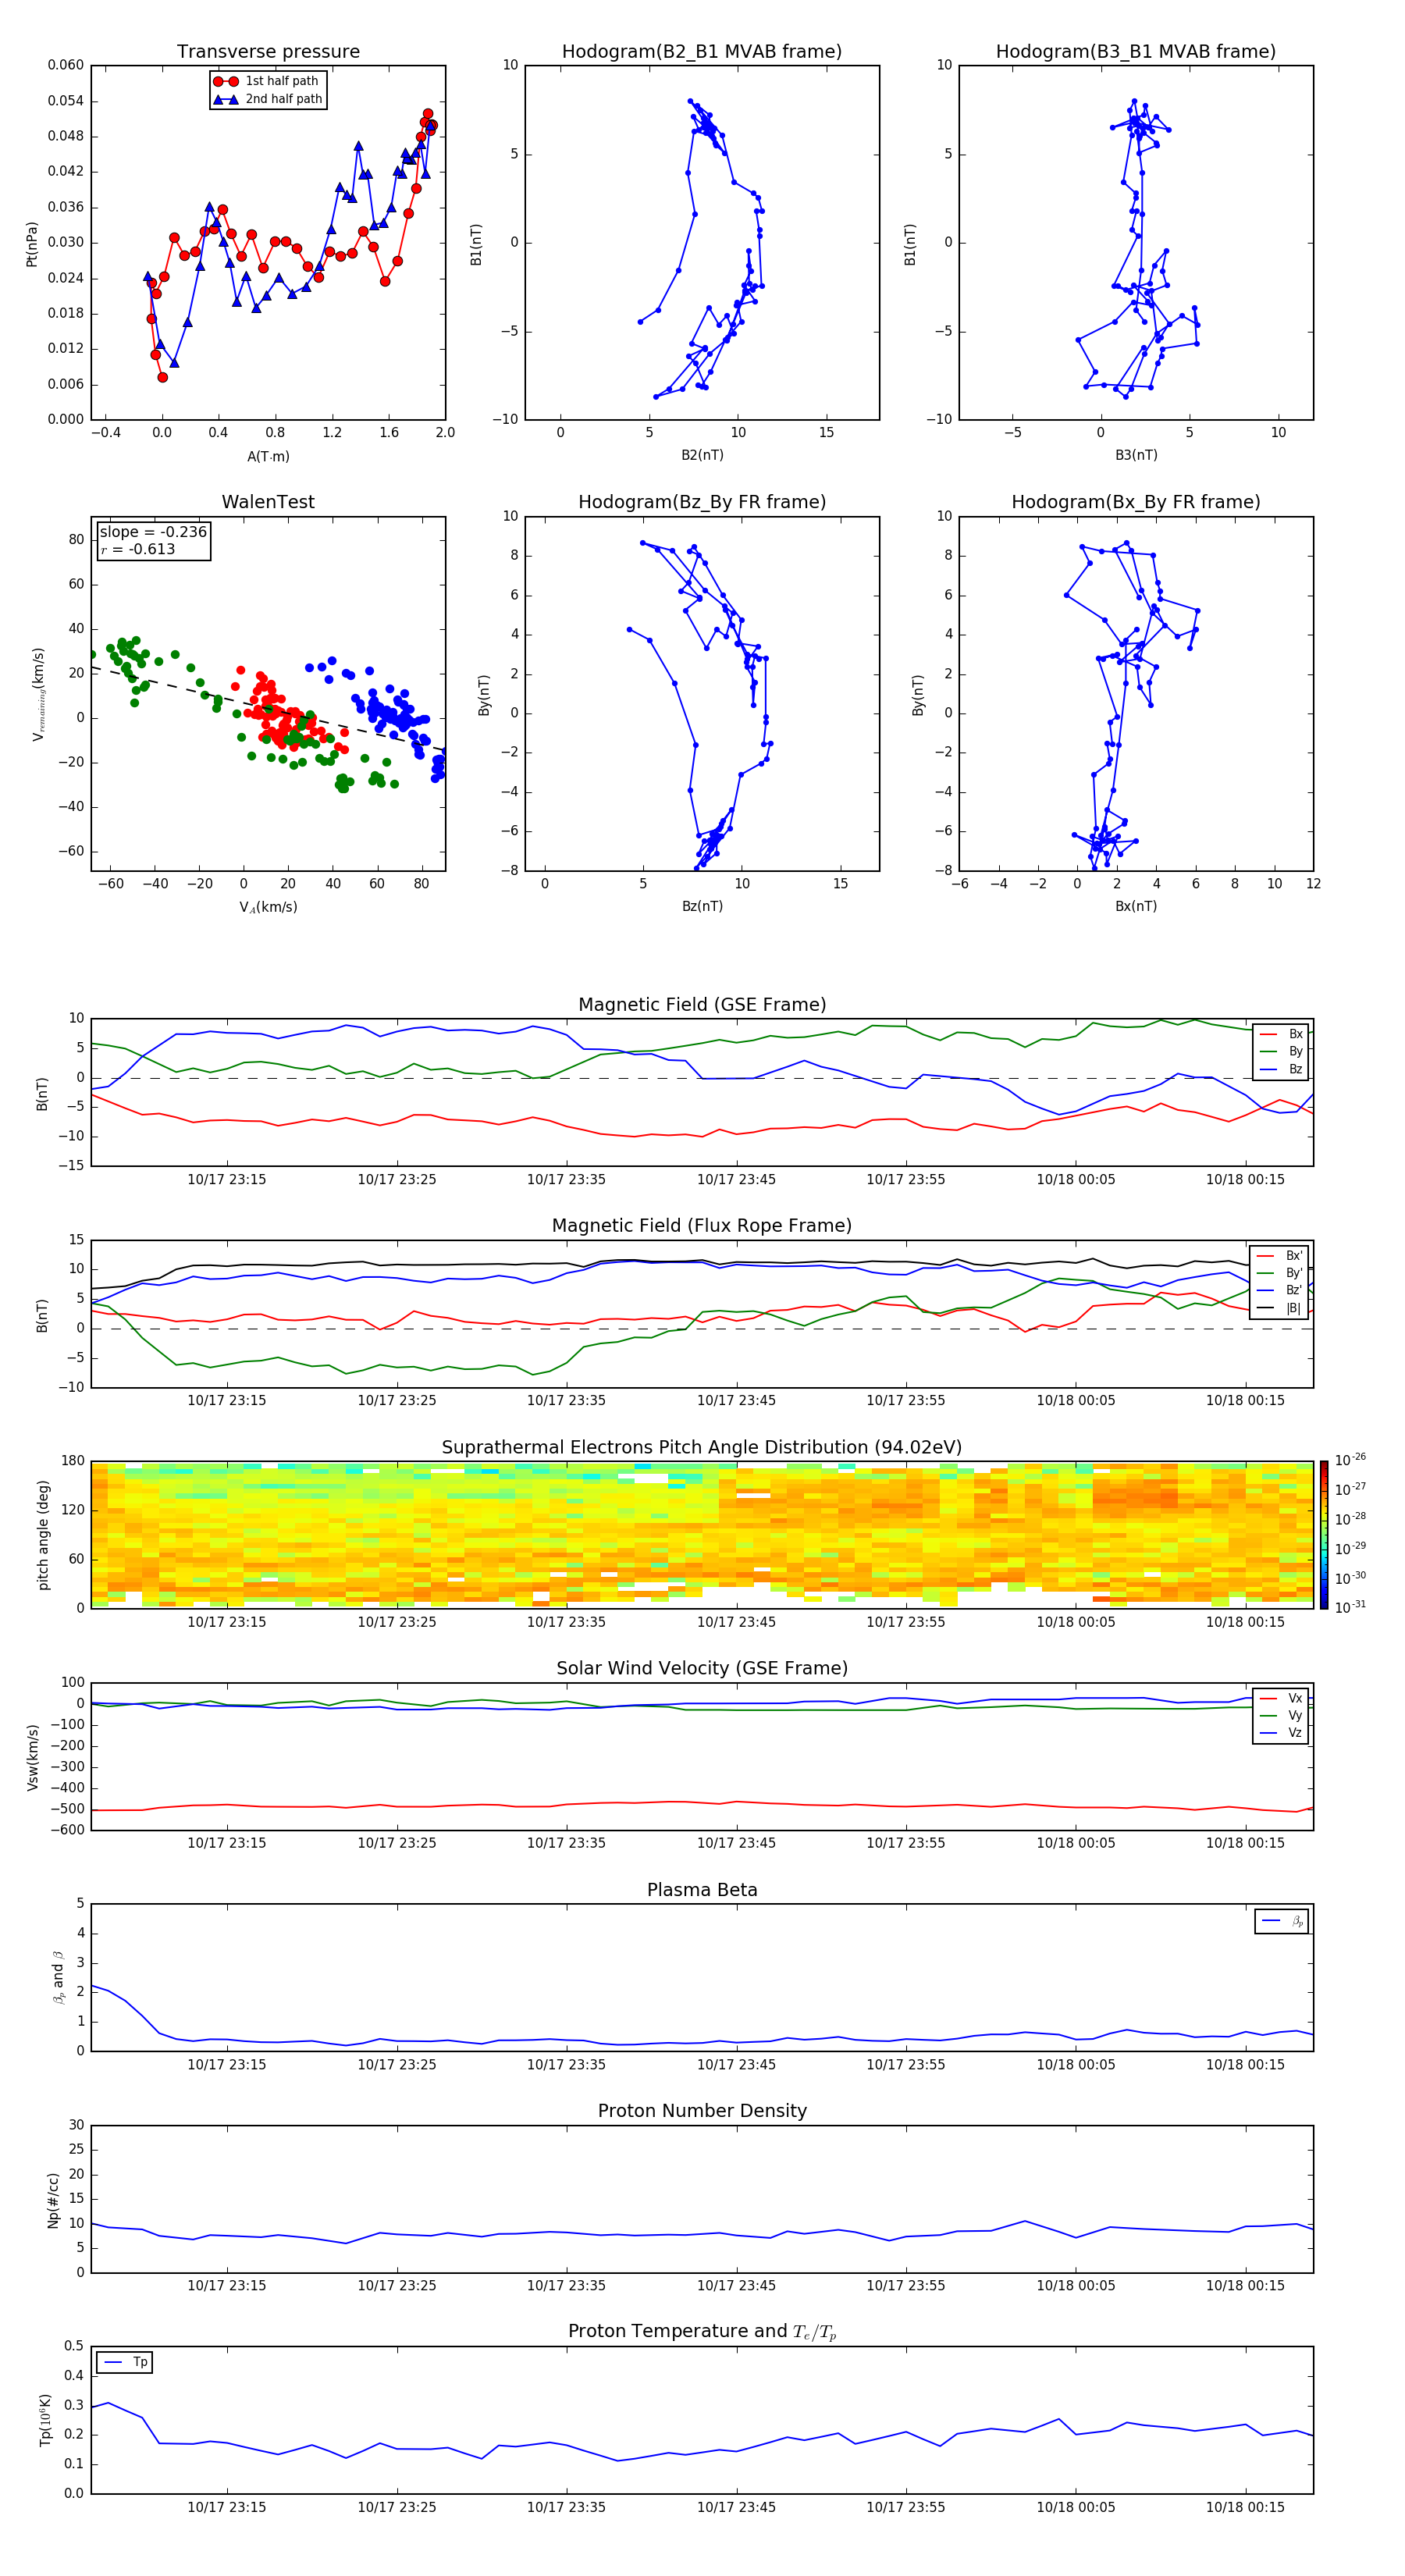
Task: Select the "Bz(nT)" x-axis label
Action: [702, 906]
